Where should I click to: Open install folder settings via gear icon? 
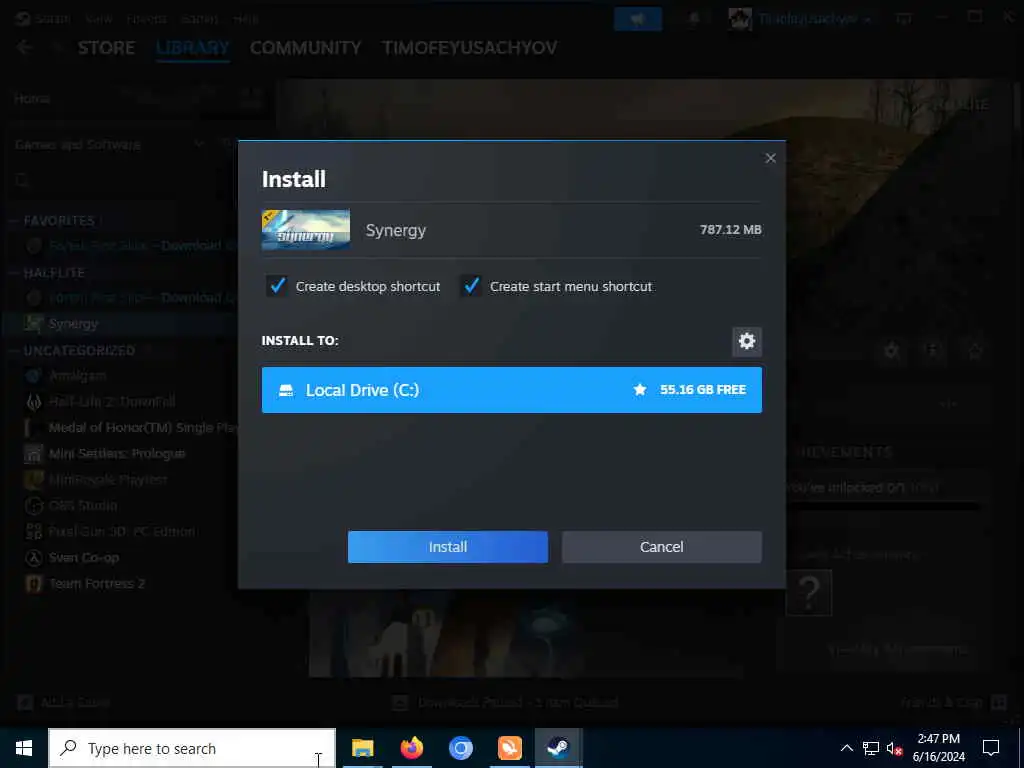[x=746, y=341]
